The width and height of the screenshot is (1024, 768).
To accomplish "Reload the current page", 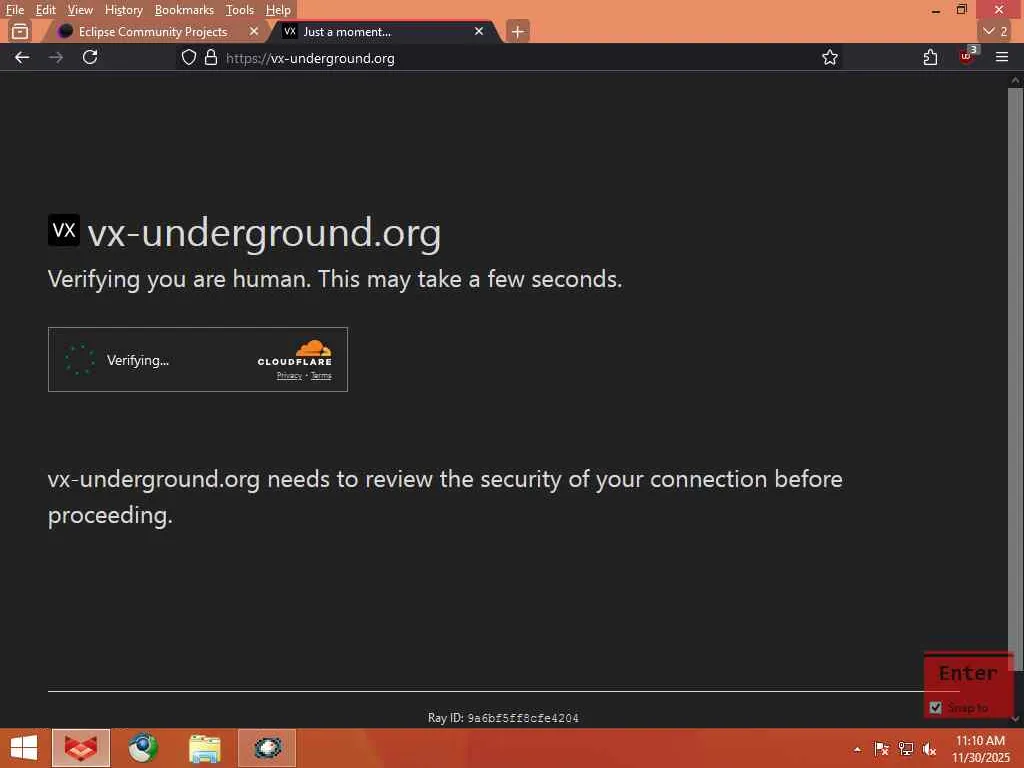I will point(90,57).
